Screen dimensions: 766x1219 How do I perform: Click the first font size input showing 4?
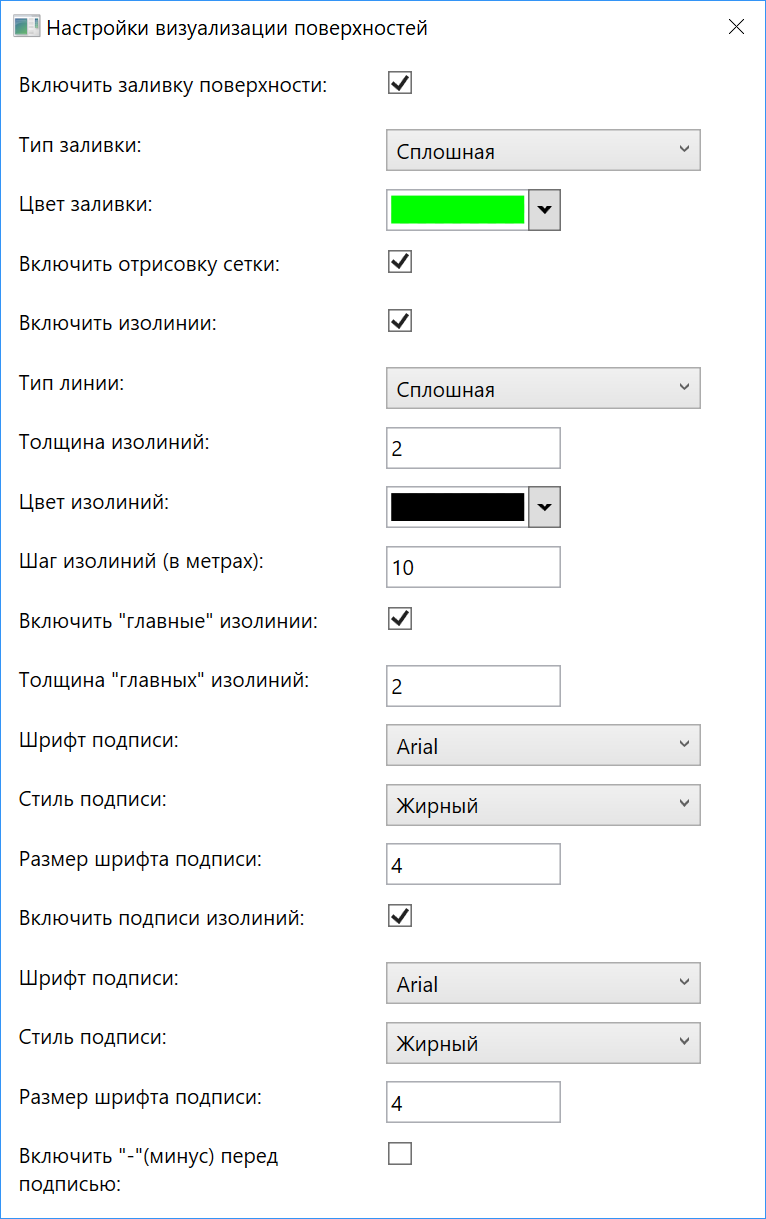coord(472,863)
